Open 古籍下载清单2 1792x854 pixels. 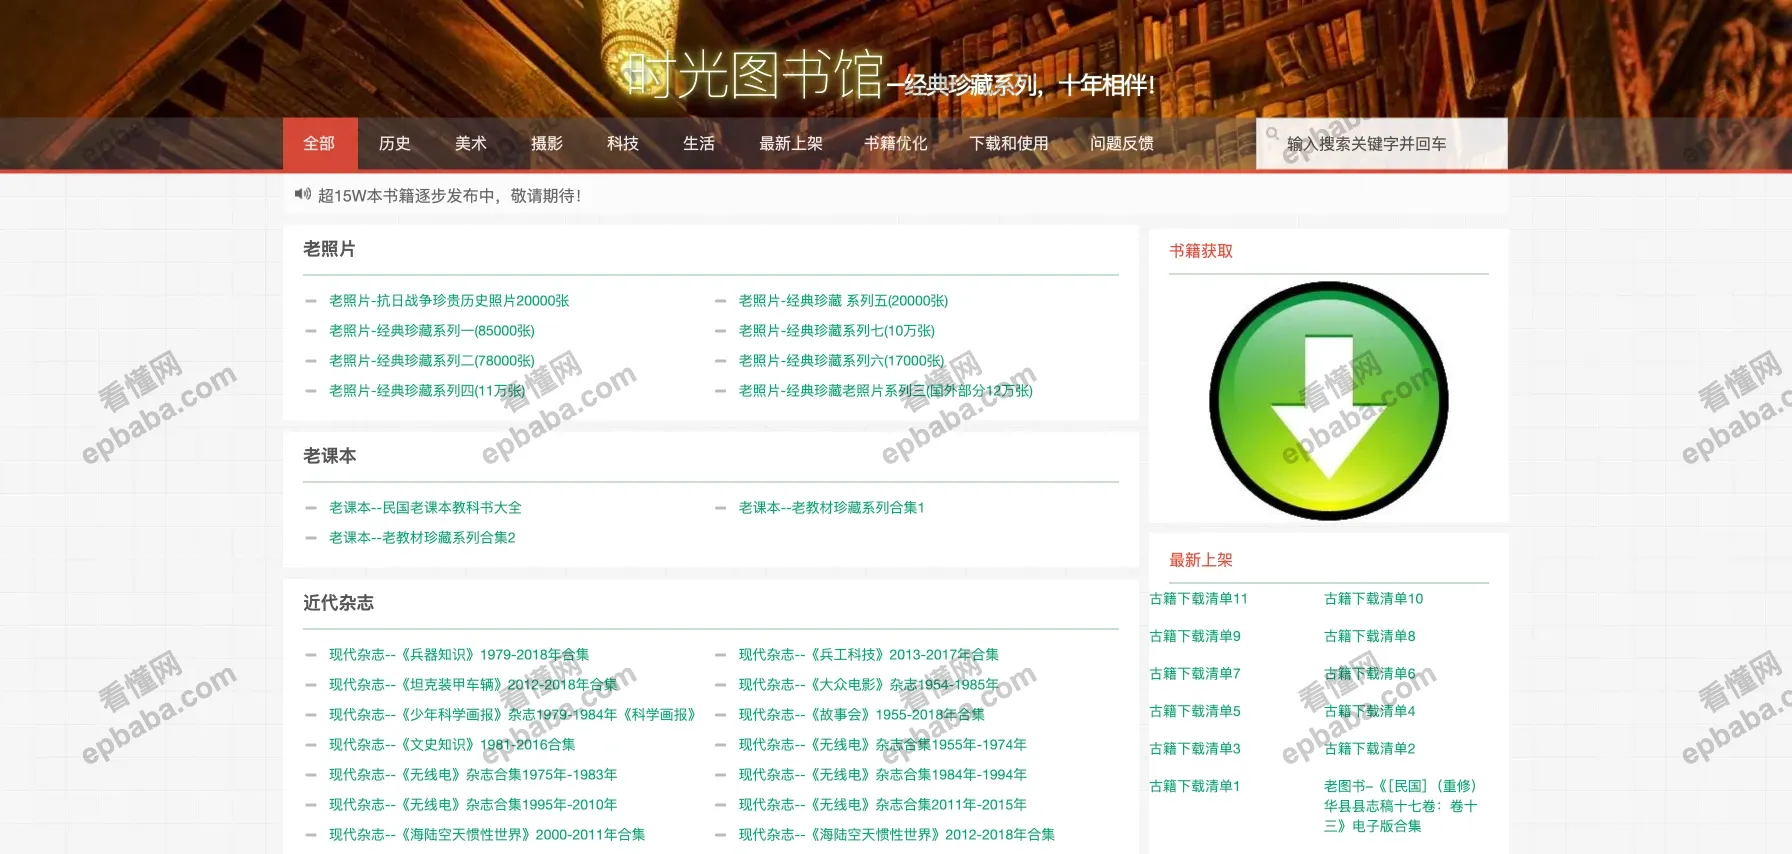(x=1370, y=749)
